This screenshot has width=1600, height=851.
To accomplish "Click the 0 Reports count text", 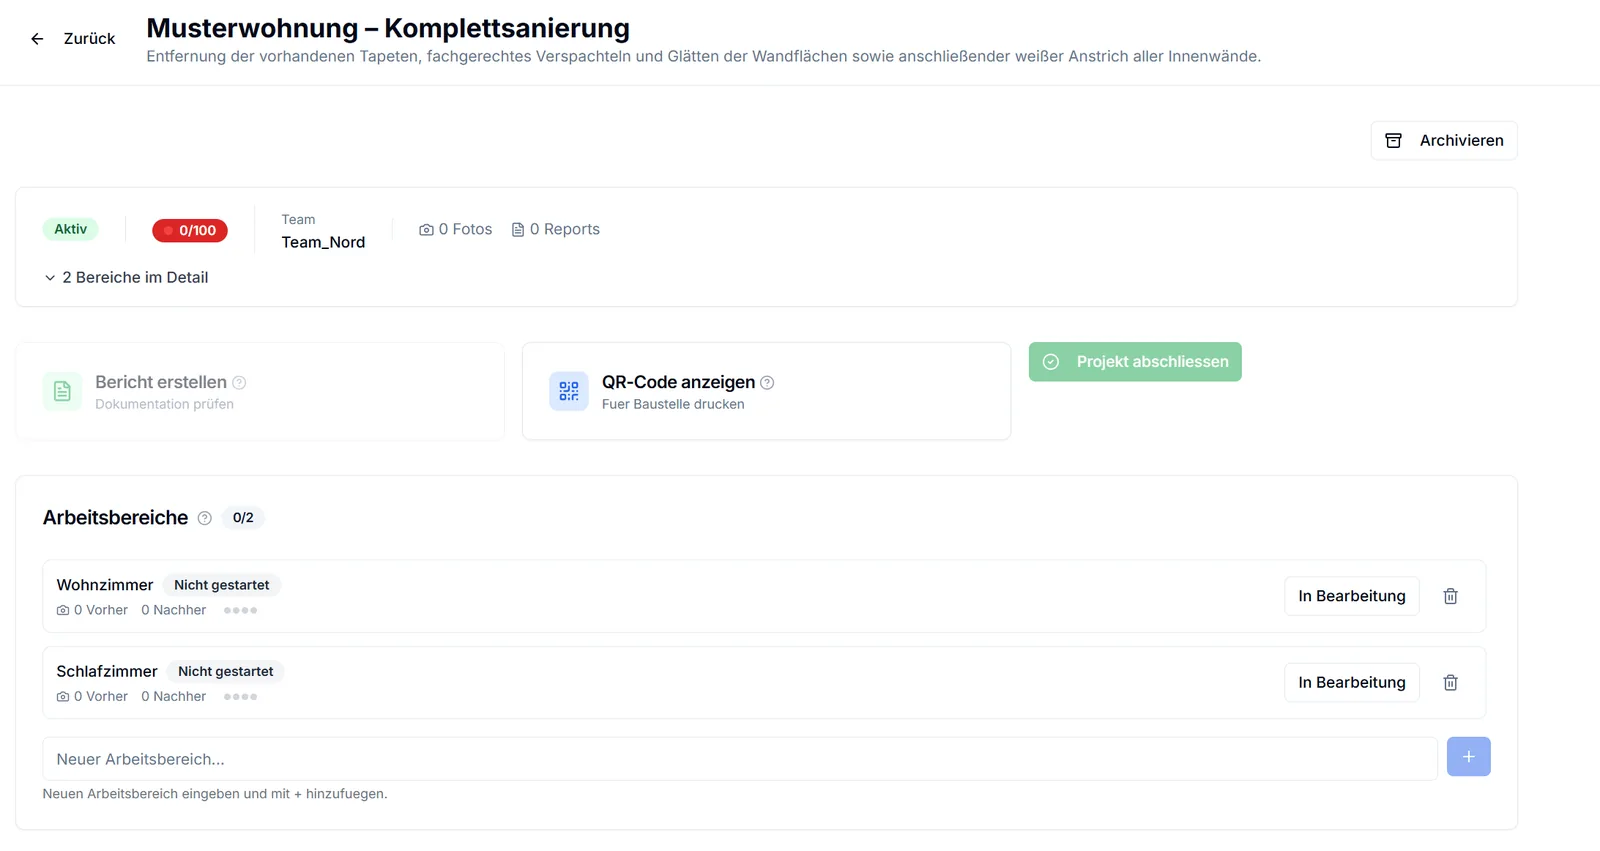I will tap(565, 229).
